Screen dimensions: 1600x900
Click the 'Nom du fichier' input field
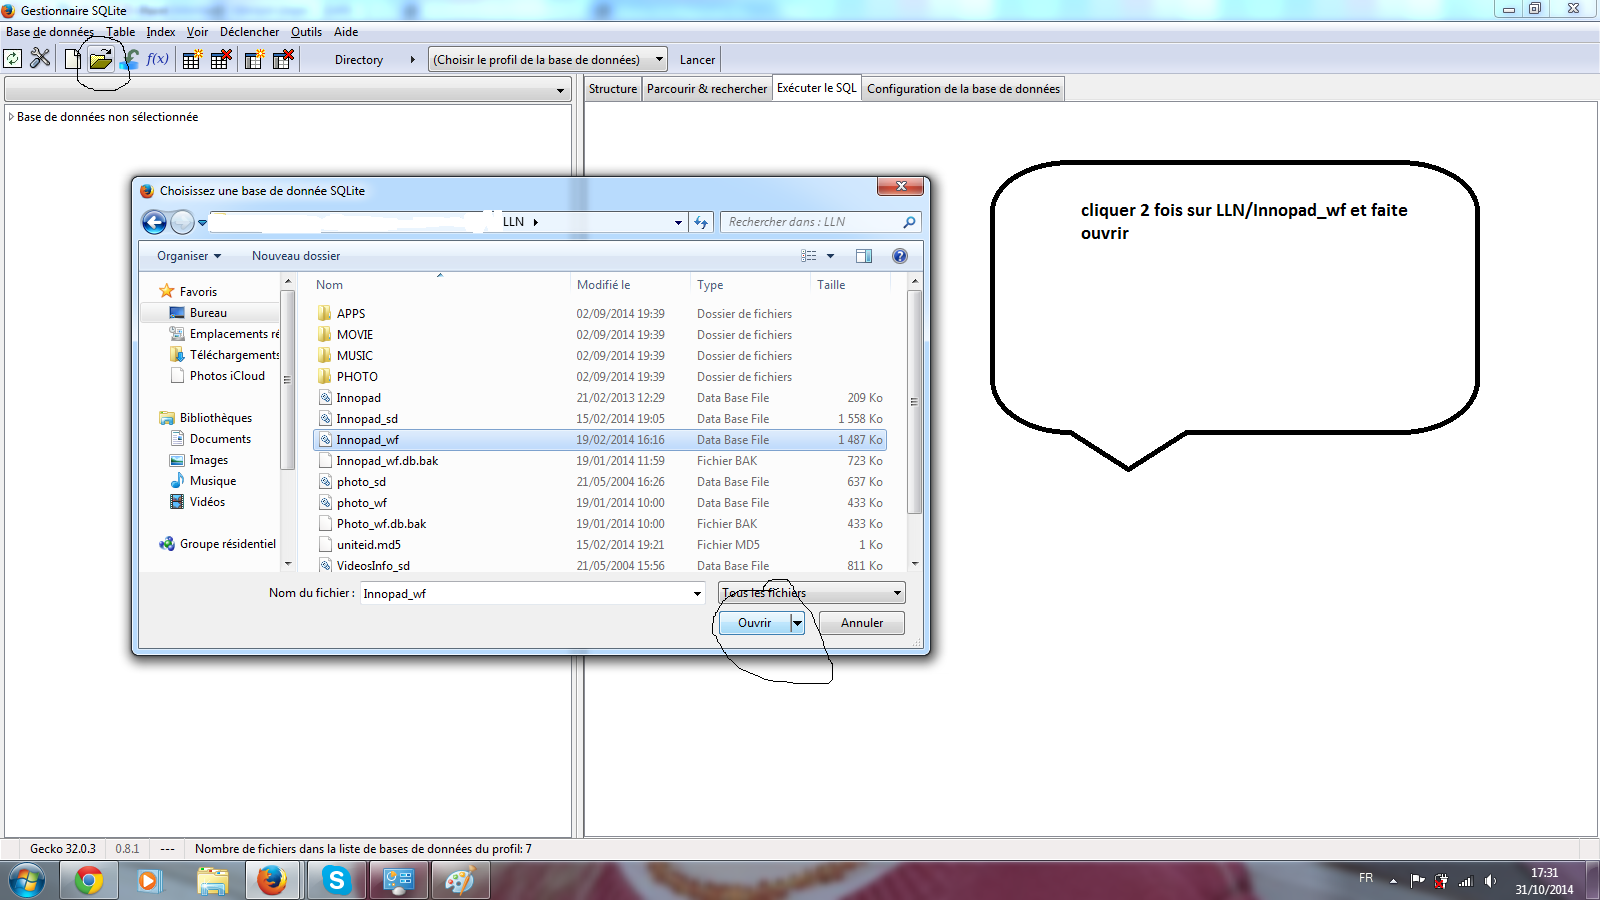click(525, 594)
